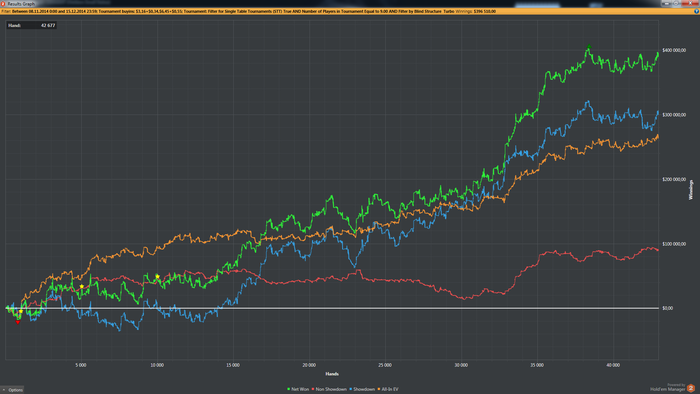Click the Results Graph title text
Screen dimensions: 700x394
21,4
